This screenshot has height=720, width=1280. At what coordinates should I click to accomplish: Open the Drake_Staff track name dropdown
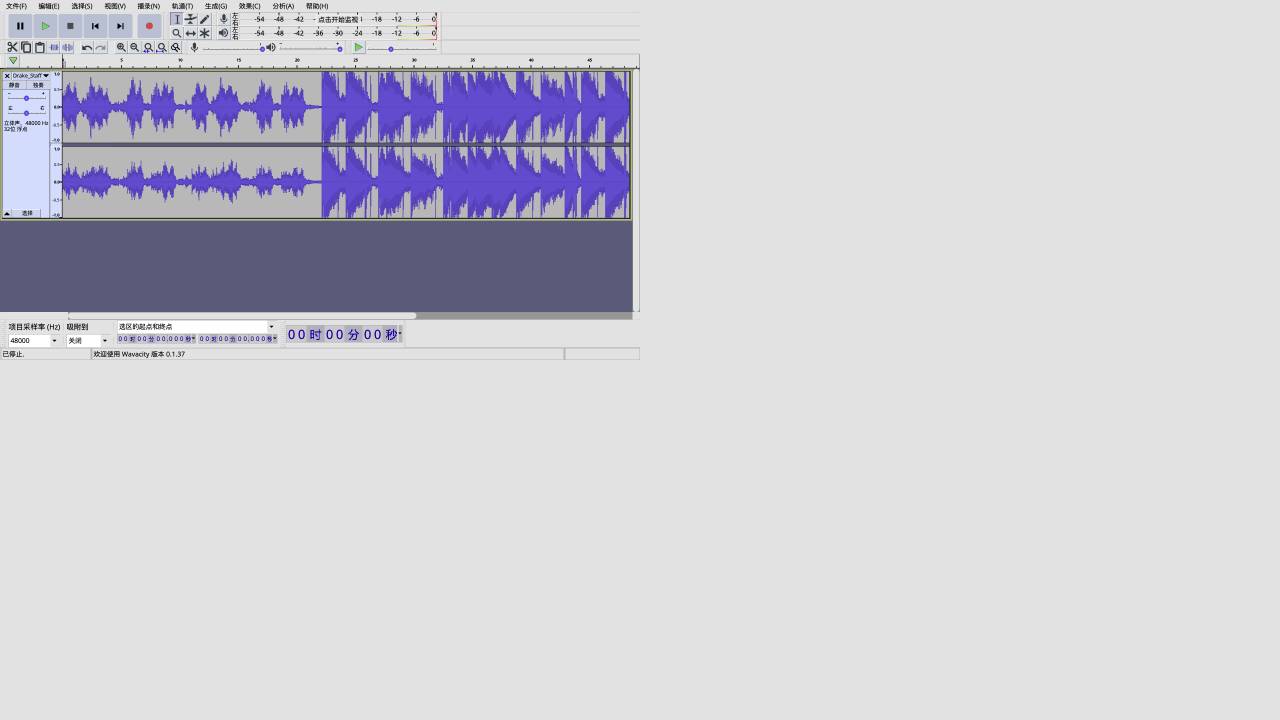click(31, 76)
